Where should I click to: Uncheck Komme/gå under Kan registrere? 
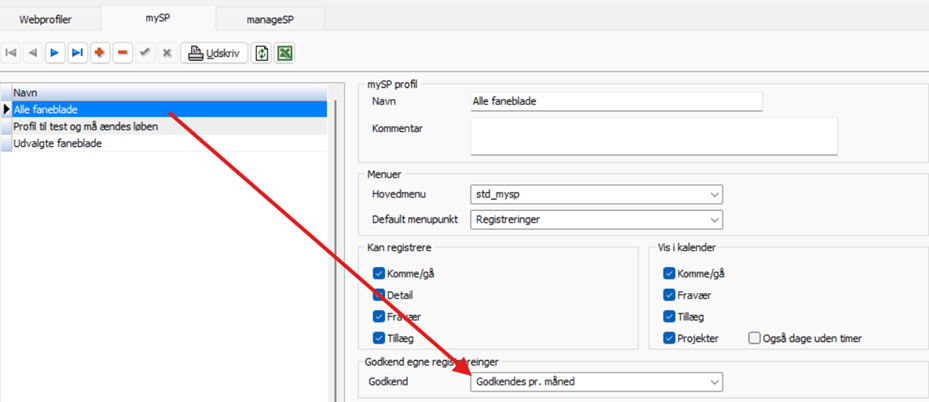379,273
